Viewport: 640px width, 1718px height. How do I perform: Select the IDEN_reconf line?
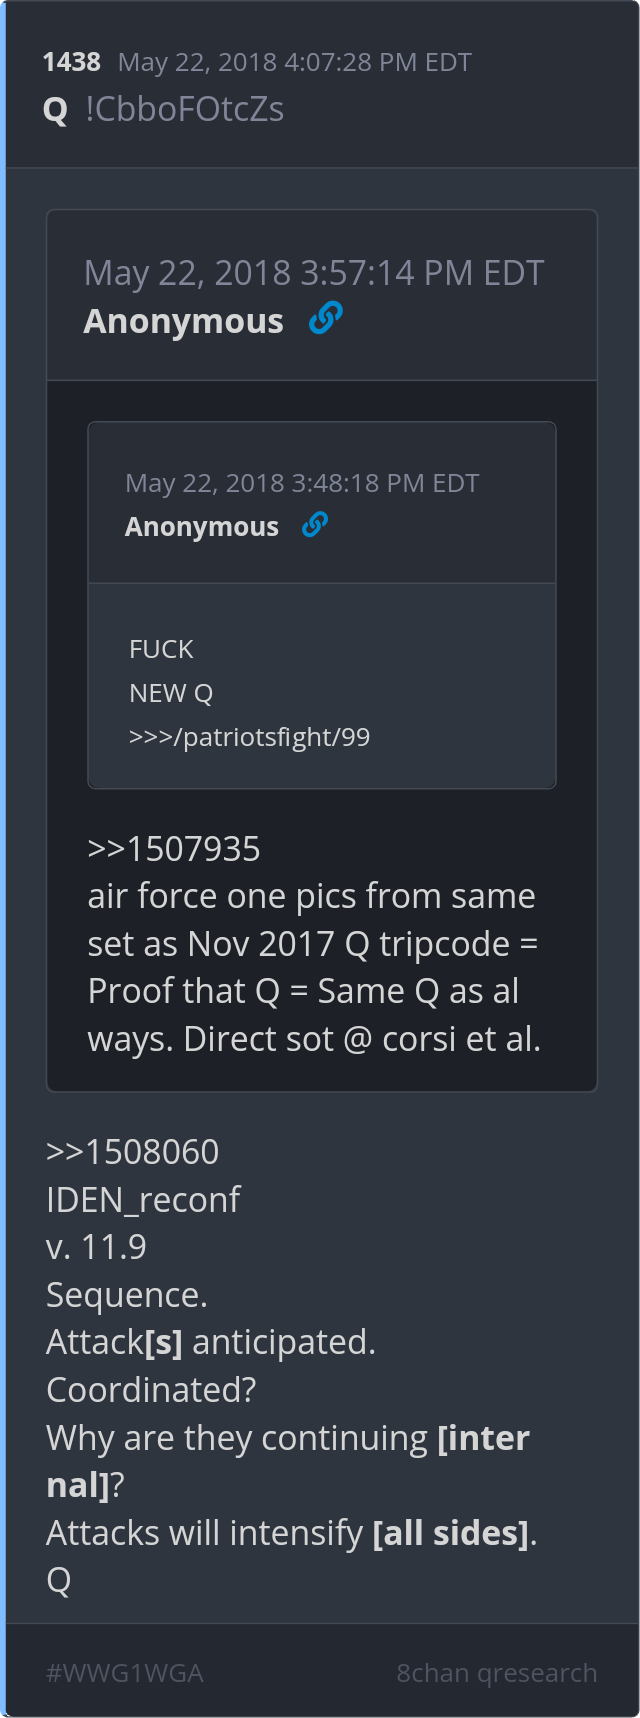[143, 1199]
